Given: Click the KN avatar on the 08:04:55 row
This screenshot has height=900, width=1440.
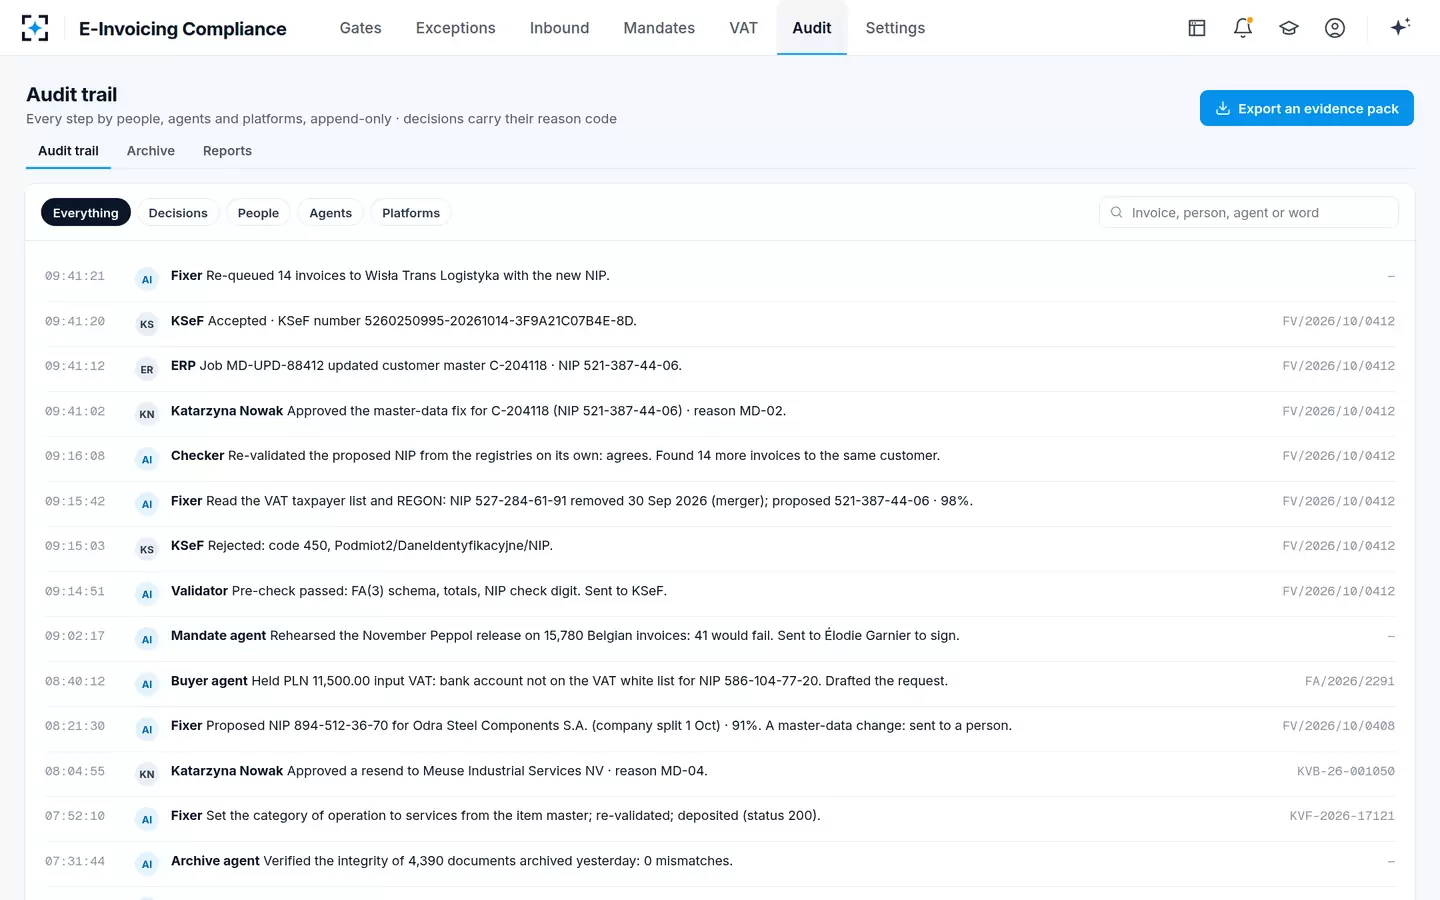Looking at the screenshot, I should pos(147,774).
